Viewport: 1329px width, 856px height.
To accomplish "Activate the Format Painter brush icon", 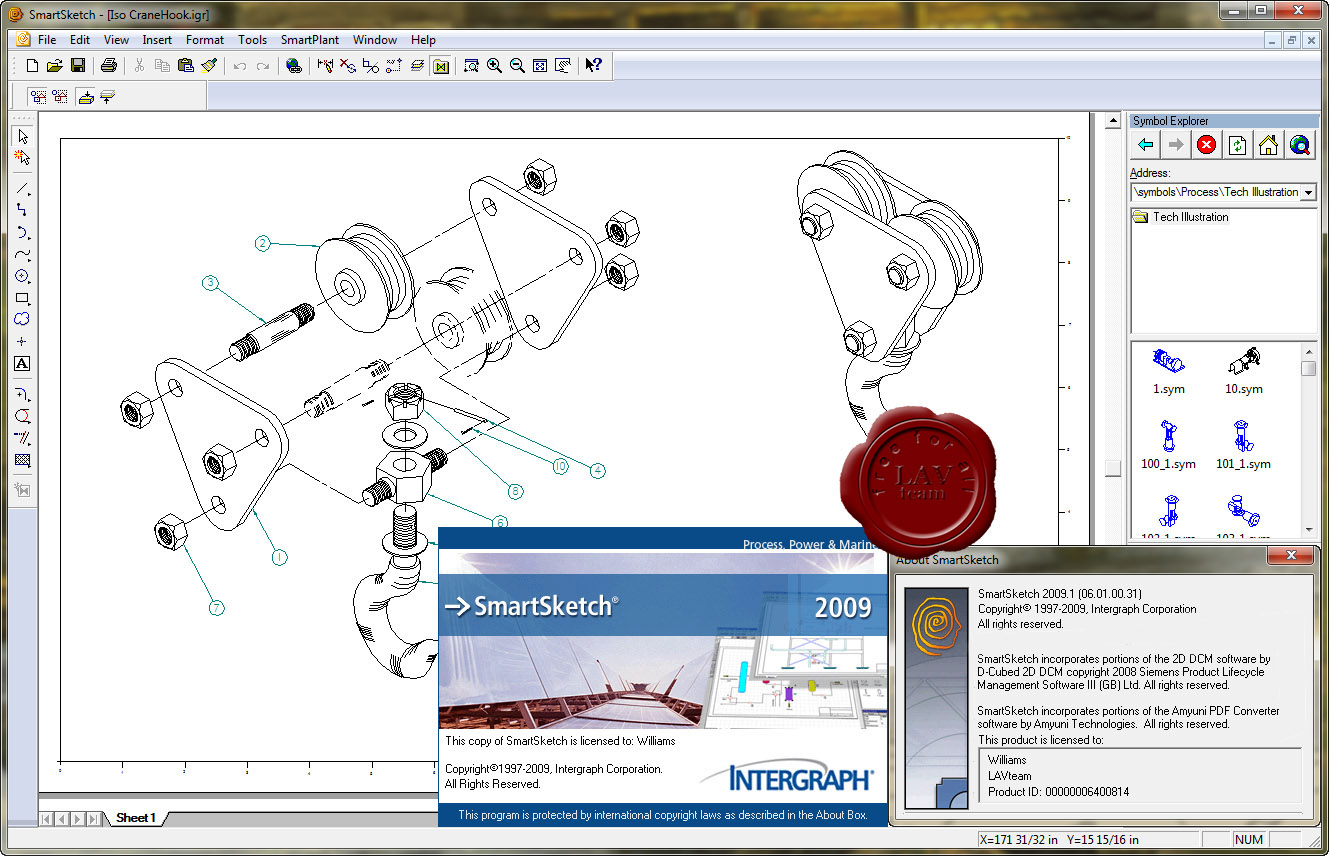I will pyautogui.click(x=208, y=66).
